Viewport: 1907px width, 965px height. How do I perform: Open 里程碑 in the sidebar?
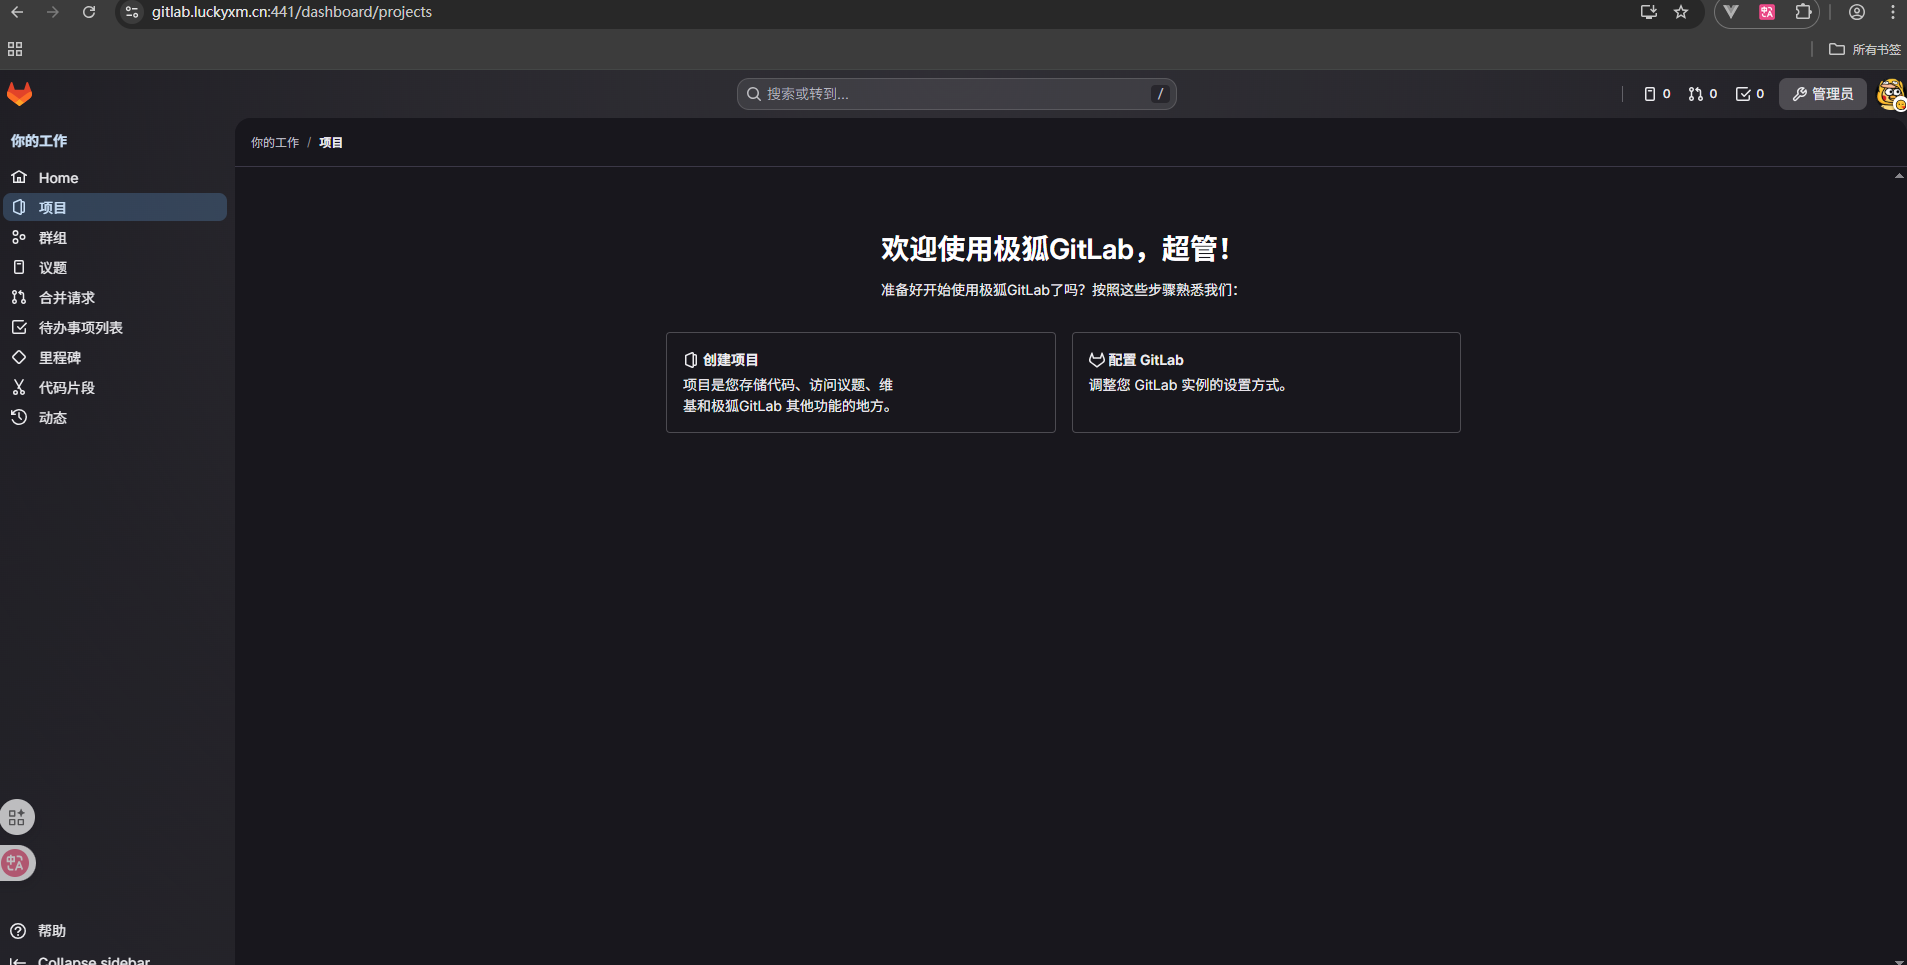(x=115, y=358)
